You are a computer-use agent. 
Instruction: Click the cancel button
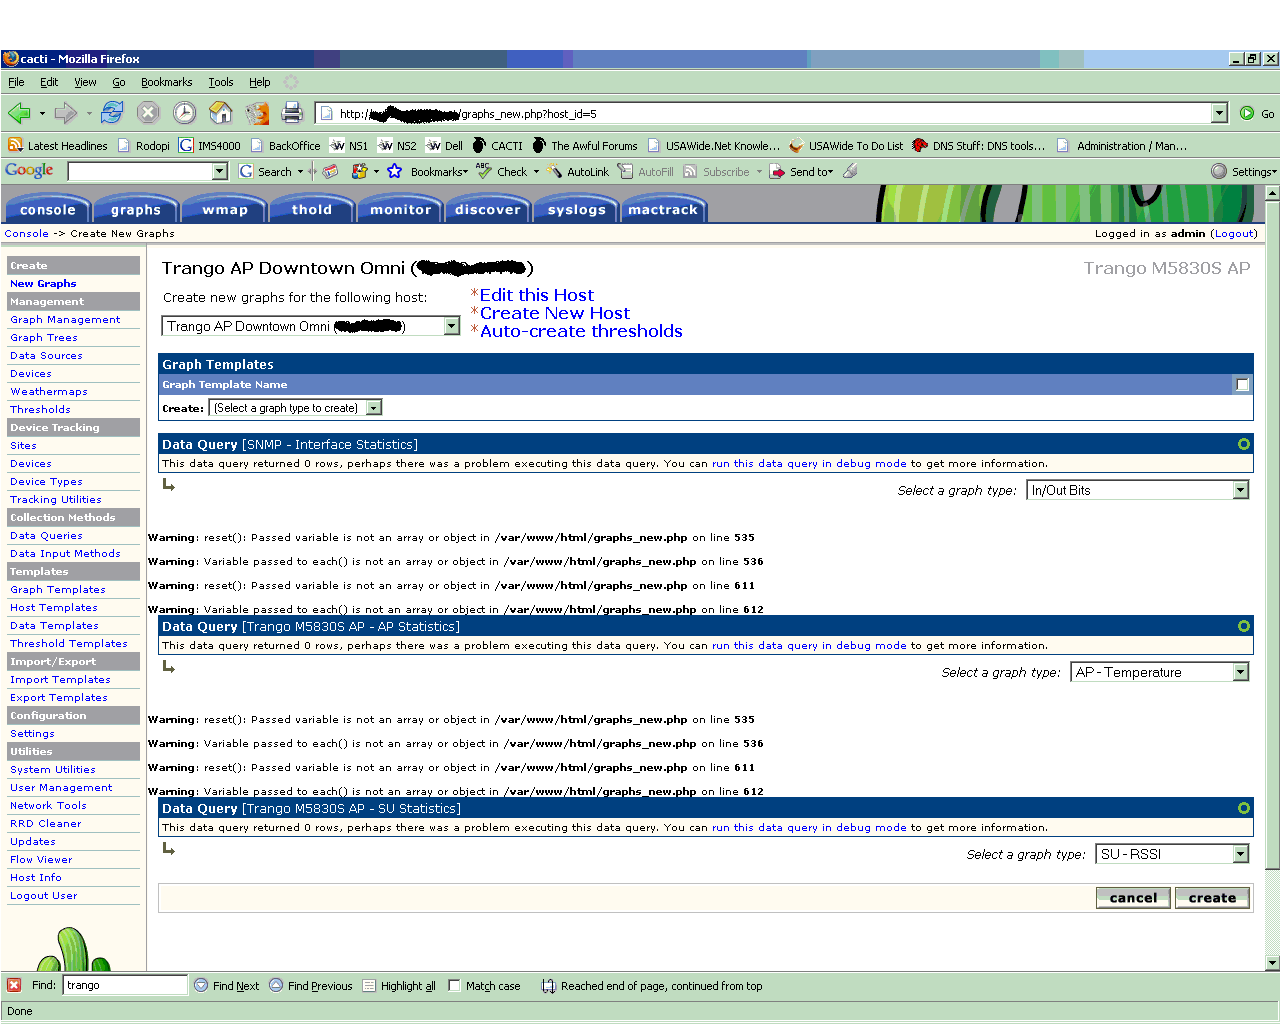1133,898
